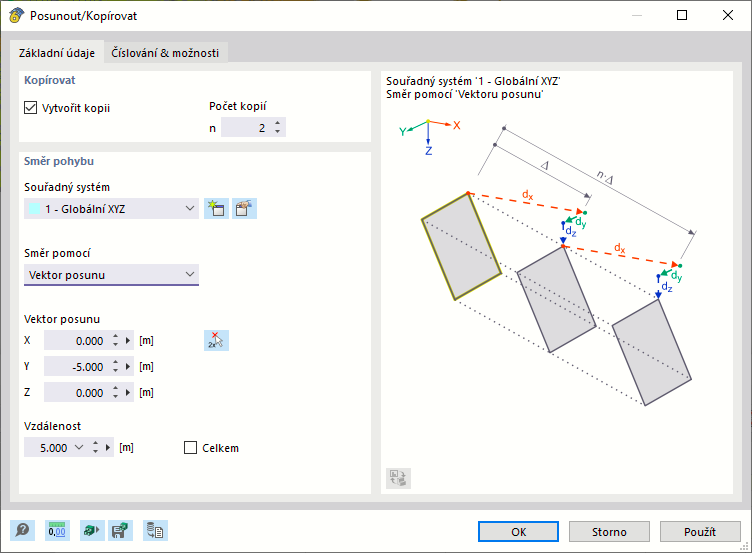Increase number of copies n spinner

click(278, 123)
